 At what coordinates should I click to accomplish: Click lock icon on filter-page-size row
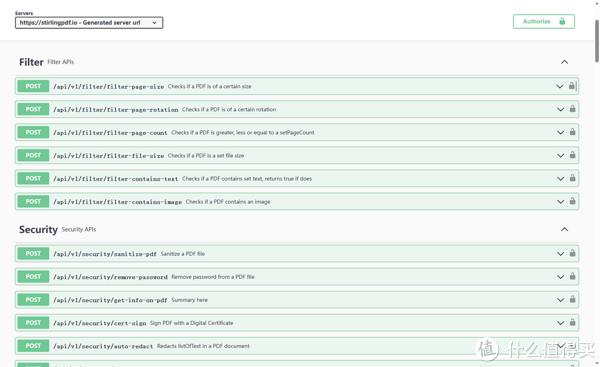(x=572, y=86)
